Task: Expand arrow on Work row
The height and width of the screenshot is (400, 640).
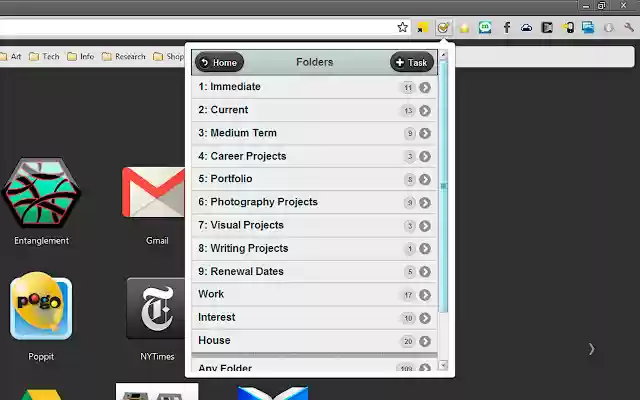Action: (x=425, y=295)
